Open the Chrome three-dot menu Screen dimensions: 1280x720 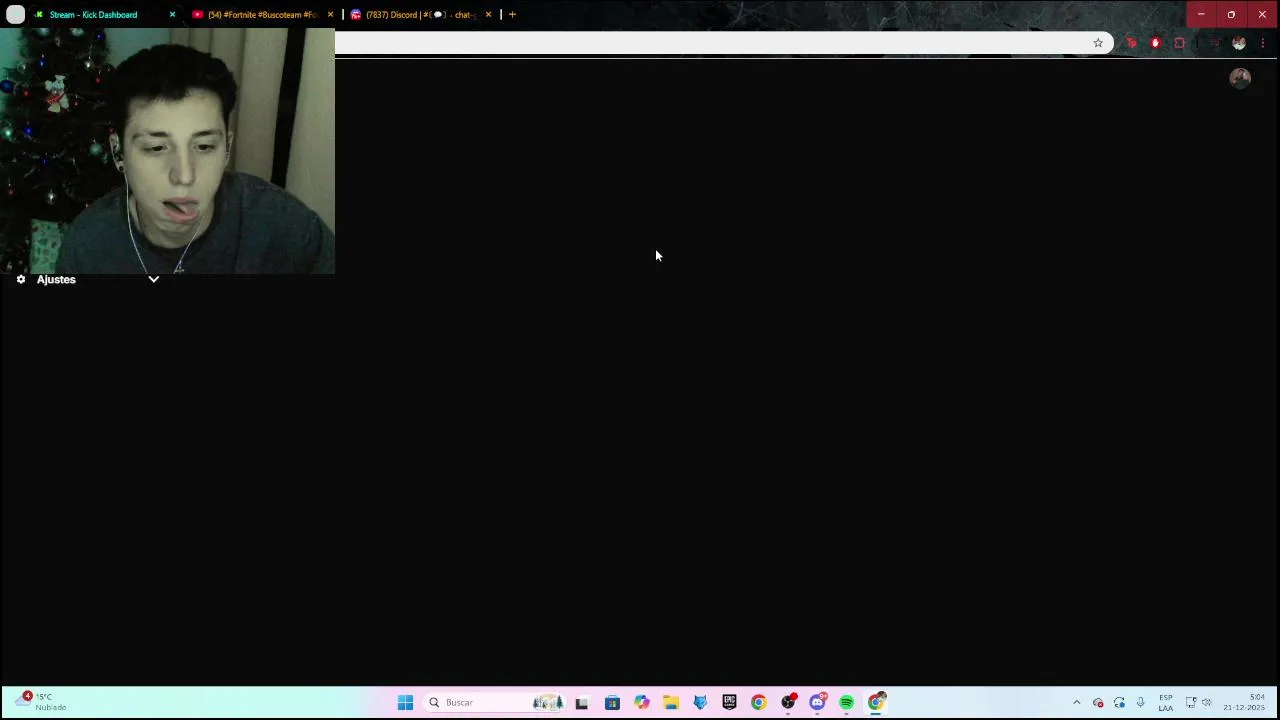point(1263,43)
